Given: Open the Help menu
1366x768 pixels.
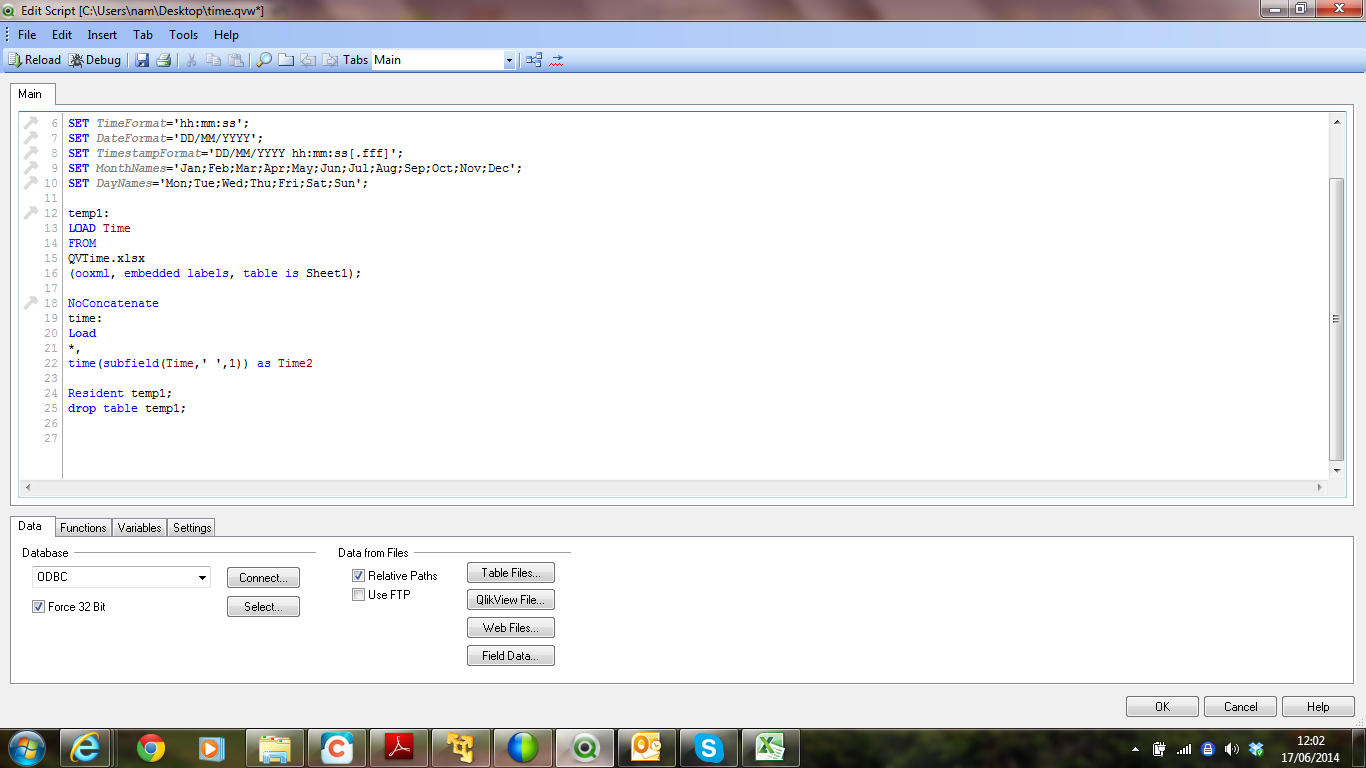Looking at the screenshot, I should (227, 35).
